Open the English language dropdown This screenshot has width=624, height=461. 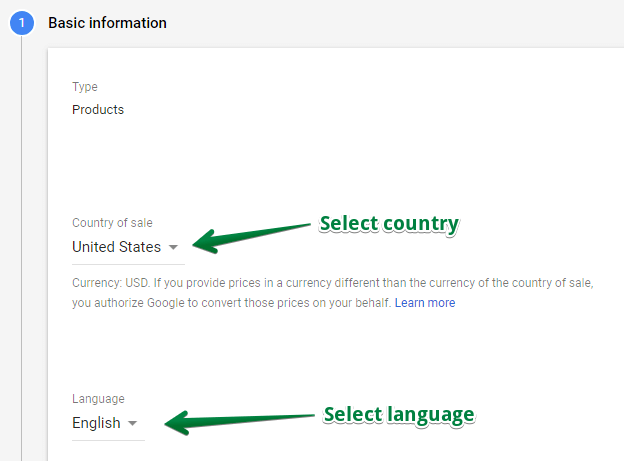108,423
